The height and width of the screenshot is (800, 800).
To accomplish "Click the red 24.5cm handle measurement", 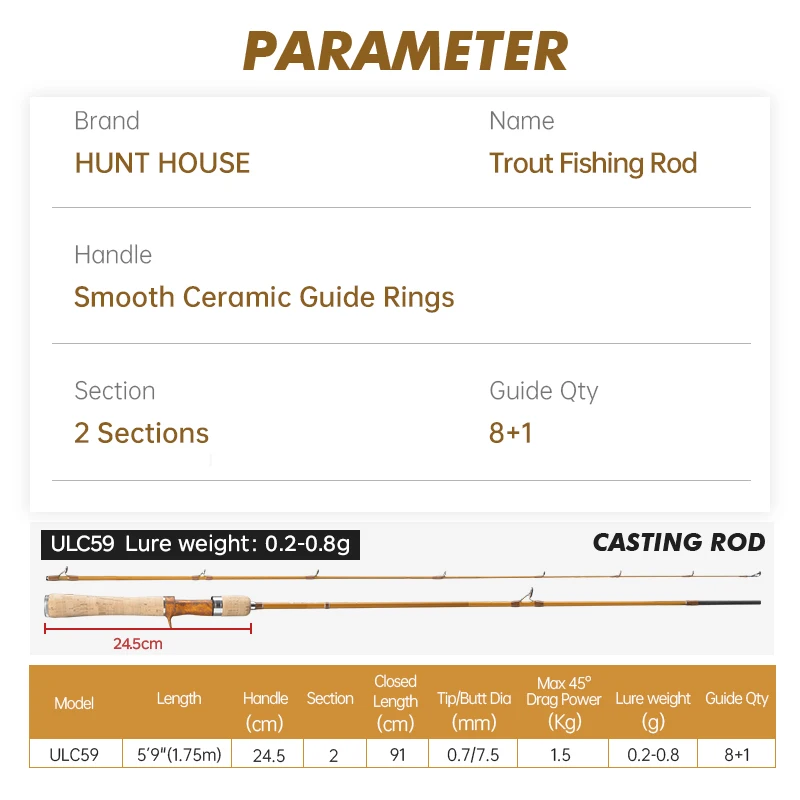I will [138, 644].
